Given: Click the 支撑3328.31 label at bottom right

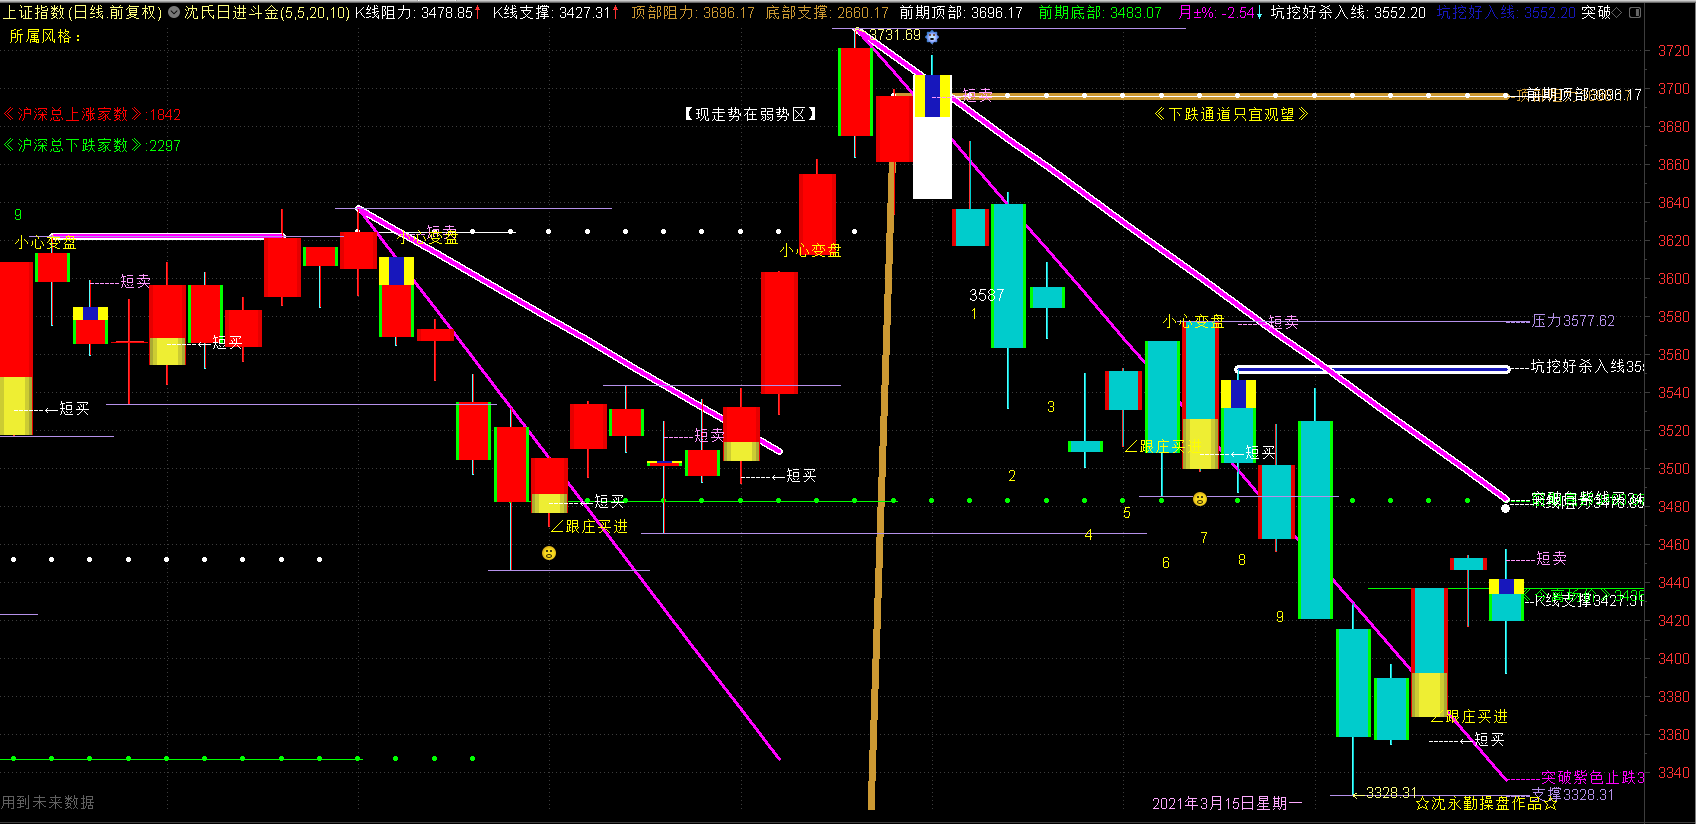Looking at the screenshot, I should click(x=1573, y=795).
